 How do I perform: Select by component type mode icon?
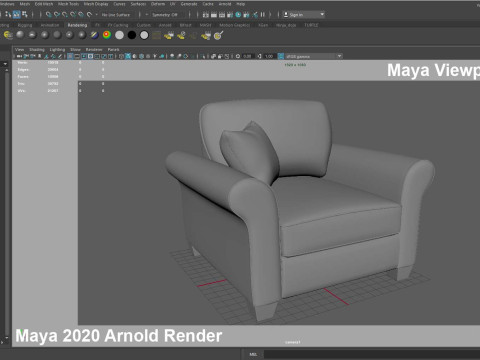click(24, 14)
